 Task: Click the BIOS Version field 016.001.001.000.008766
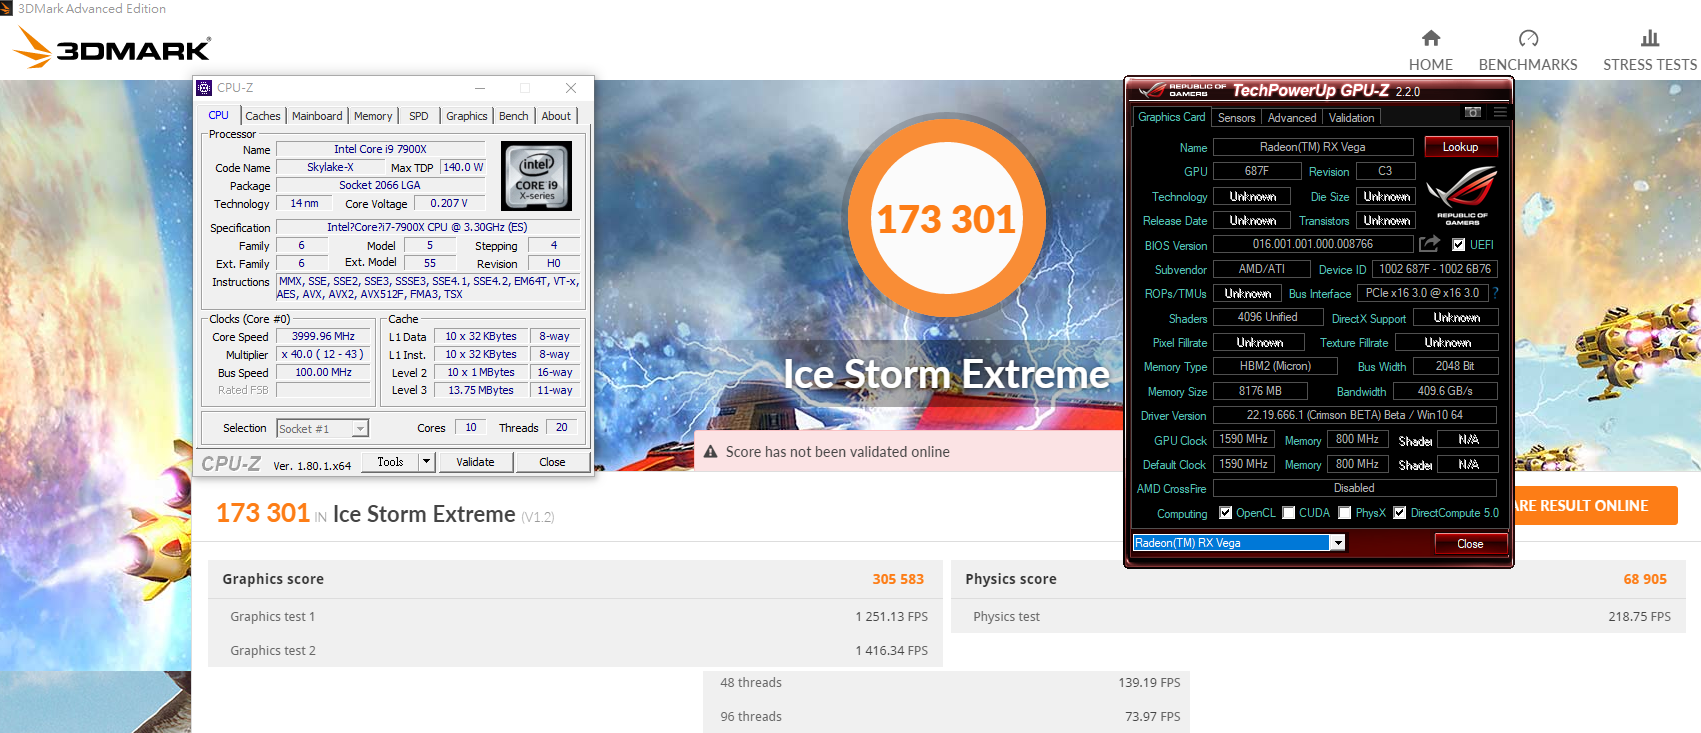1313,244
